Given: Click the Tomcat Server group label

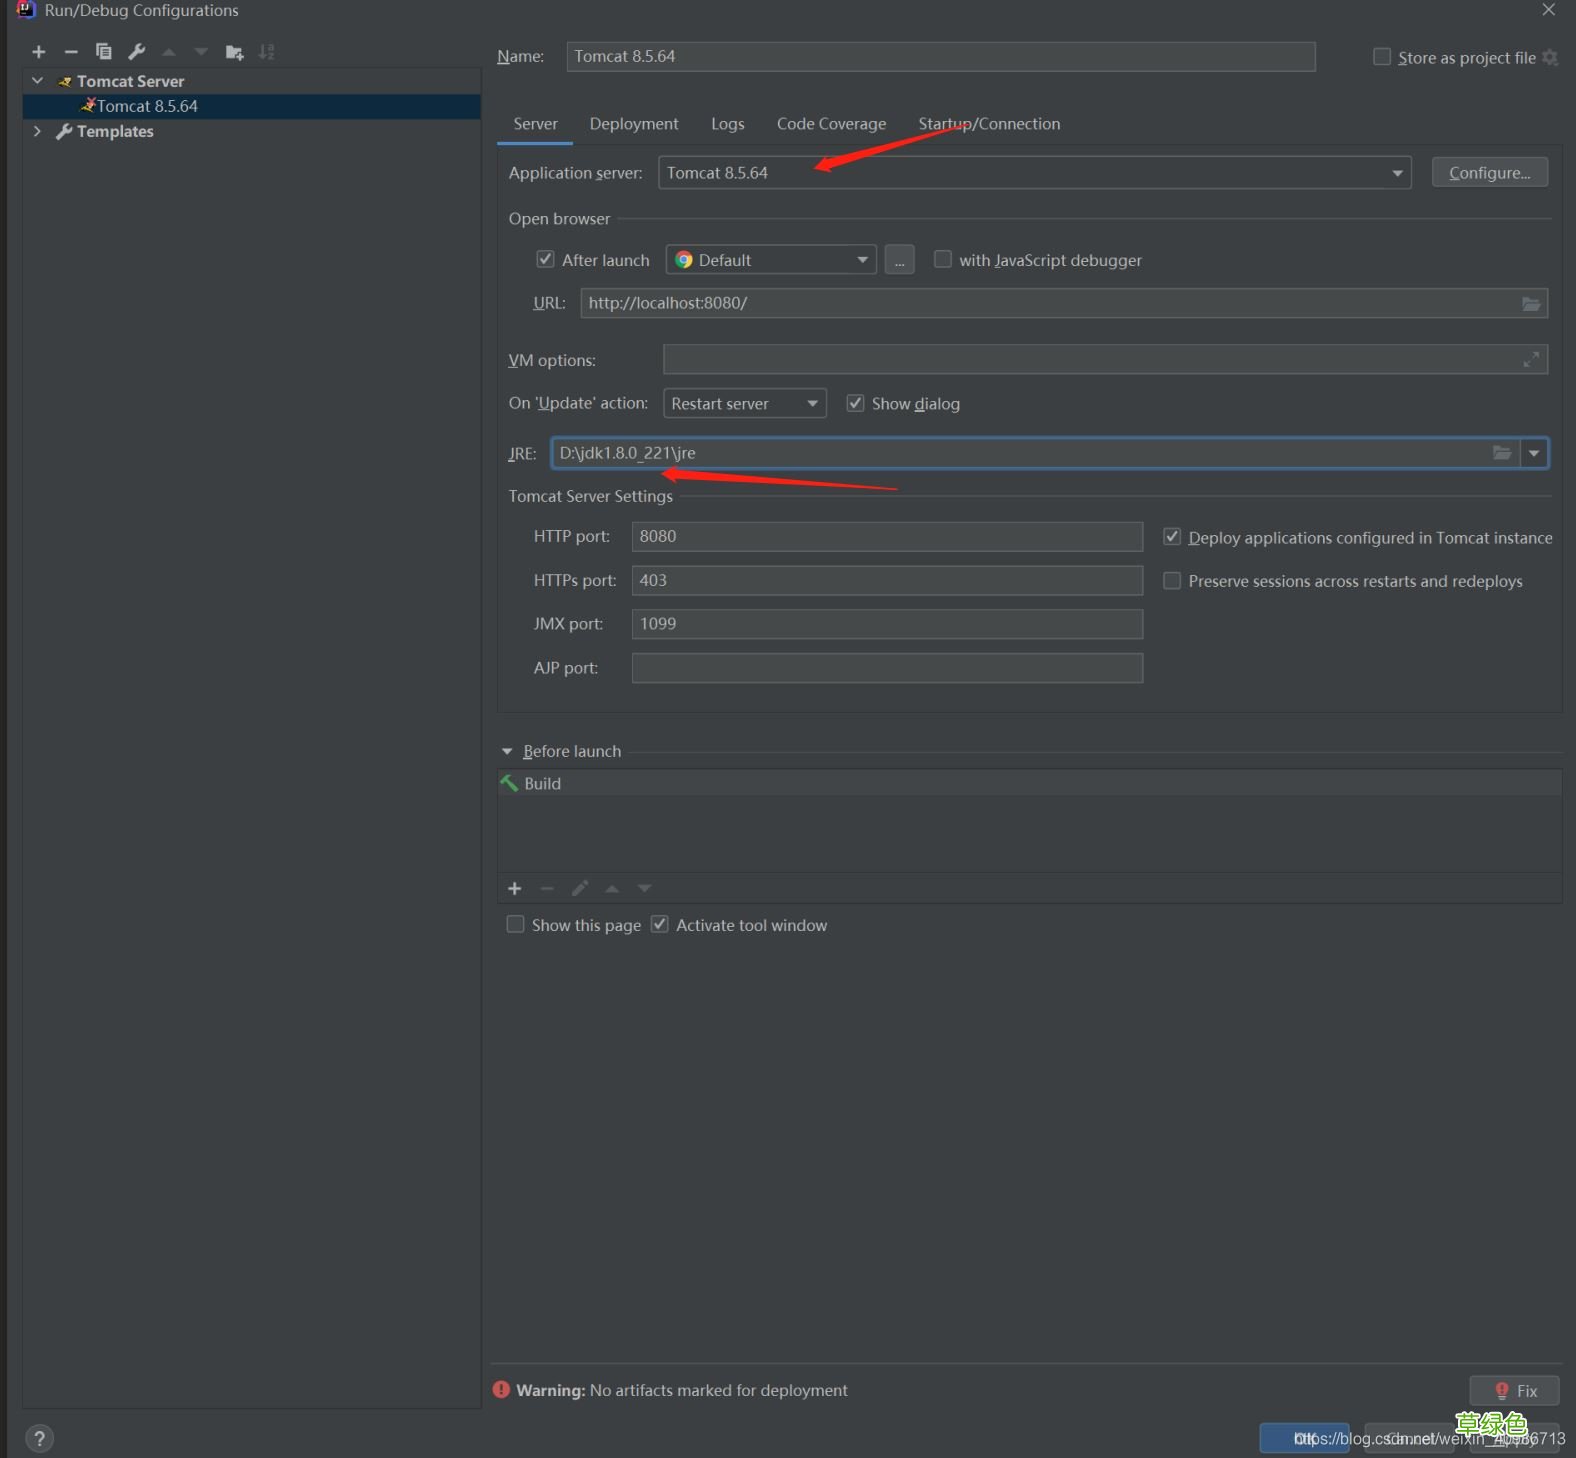Looking at the screenshot, I should (x=130, y=81).
